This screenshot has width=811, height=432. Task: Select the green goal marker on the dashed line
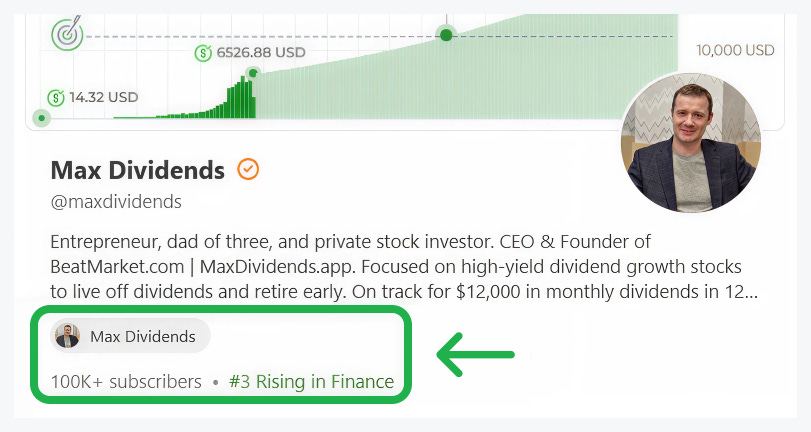[x=447, y=35]
